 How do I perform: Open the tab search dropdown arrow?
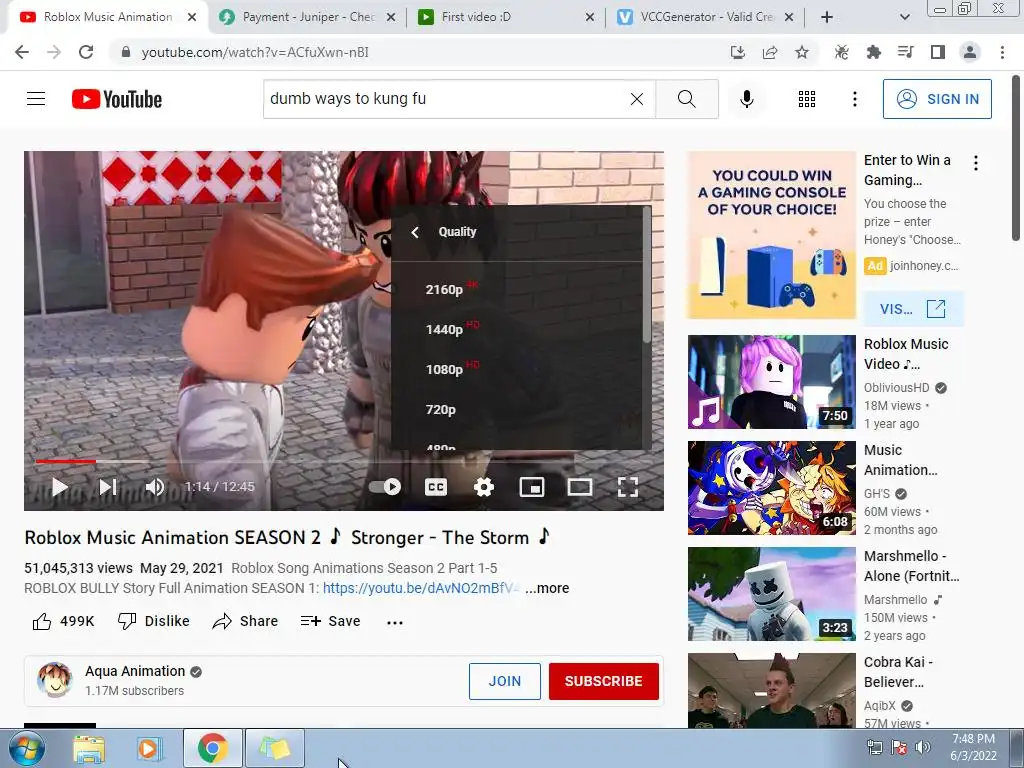[x=904, y=18]
